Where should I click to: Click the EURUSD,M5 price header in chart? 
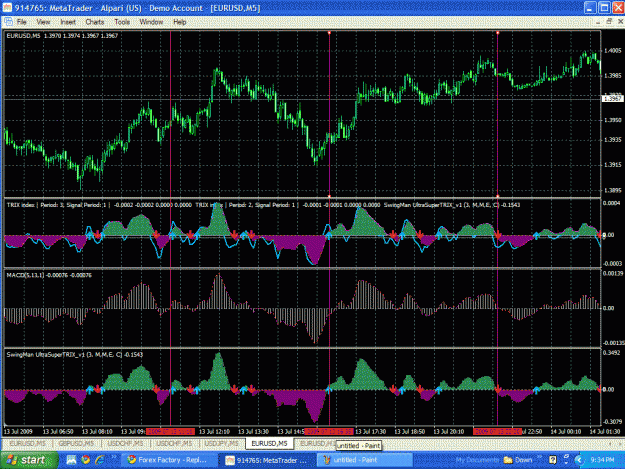coord(62,35)
